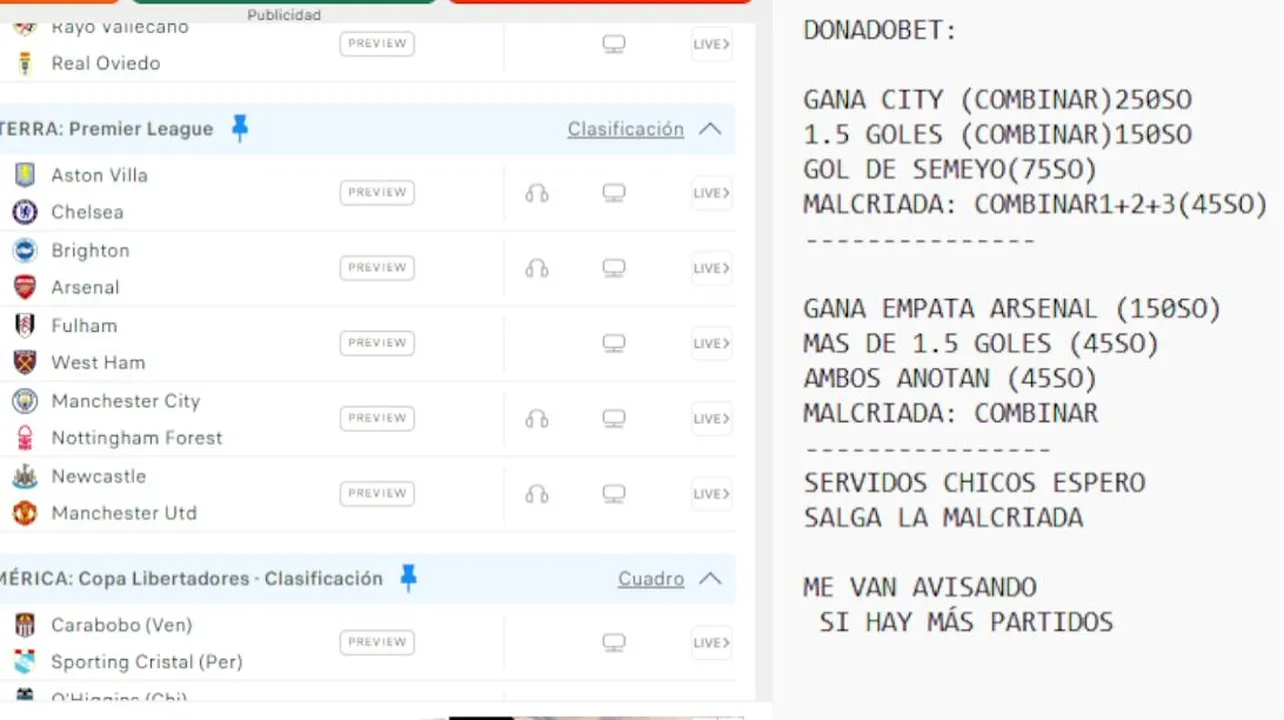Image resolution: width=1284 pixels, height=720 pixels.
Task: Click Live button for Aston Villa vs Chelsea
Action: tap(712, 193)
